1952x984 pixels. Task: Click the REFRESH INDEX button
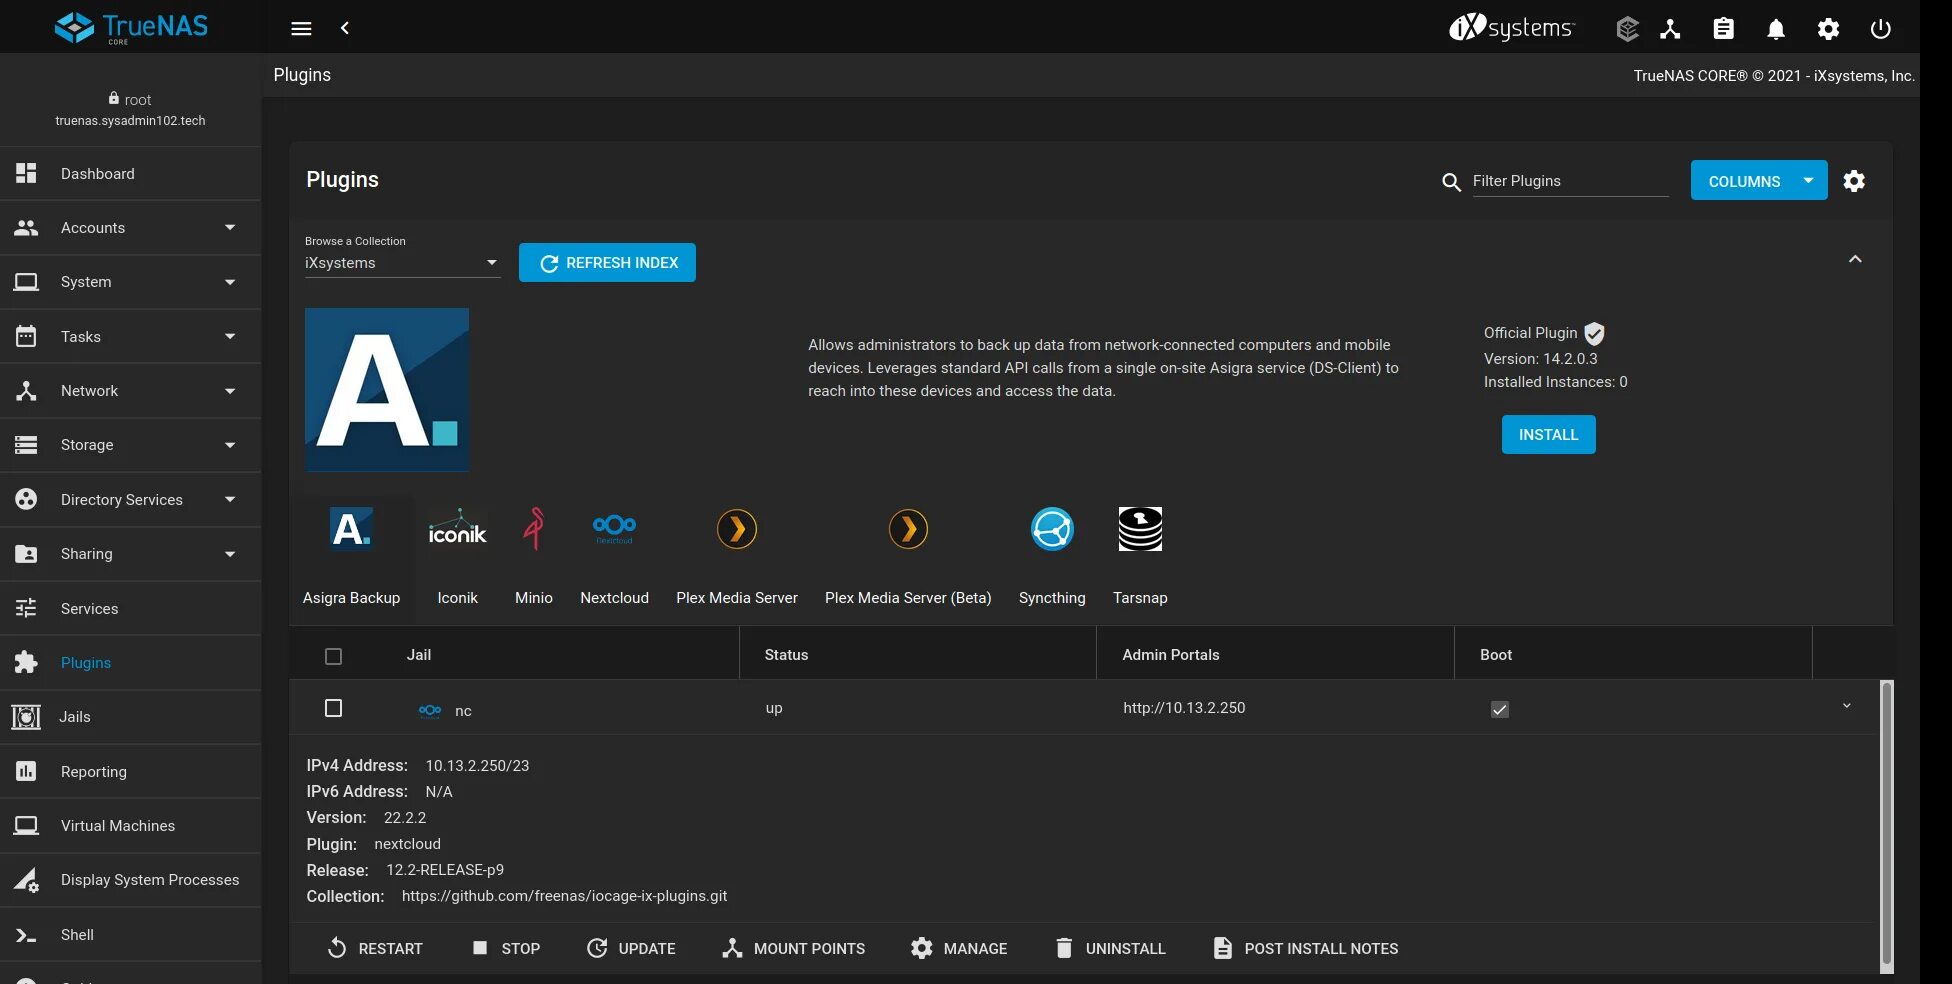(607, 263)
